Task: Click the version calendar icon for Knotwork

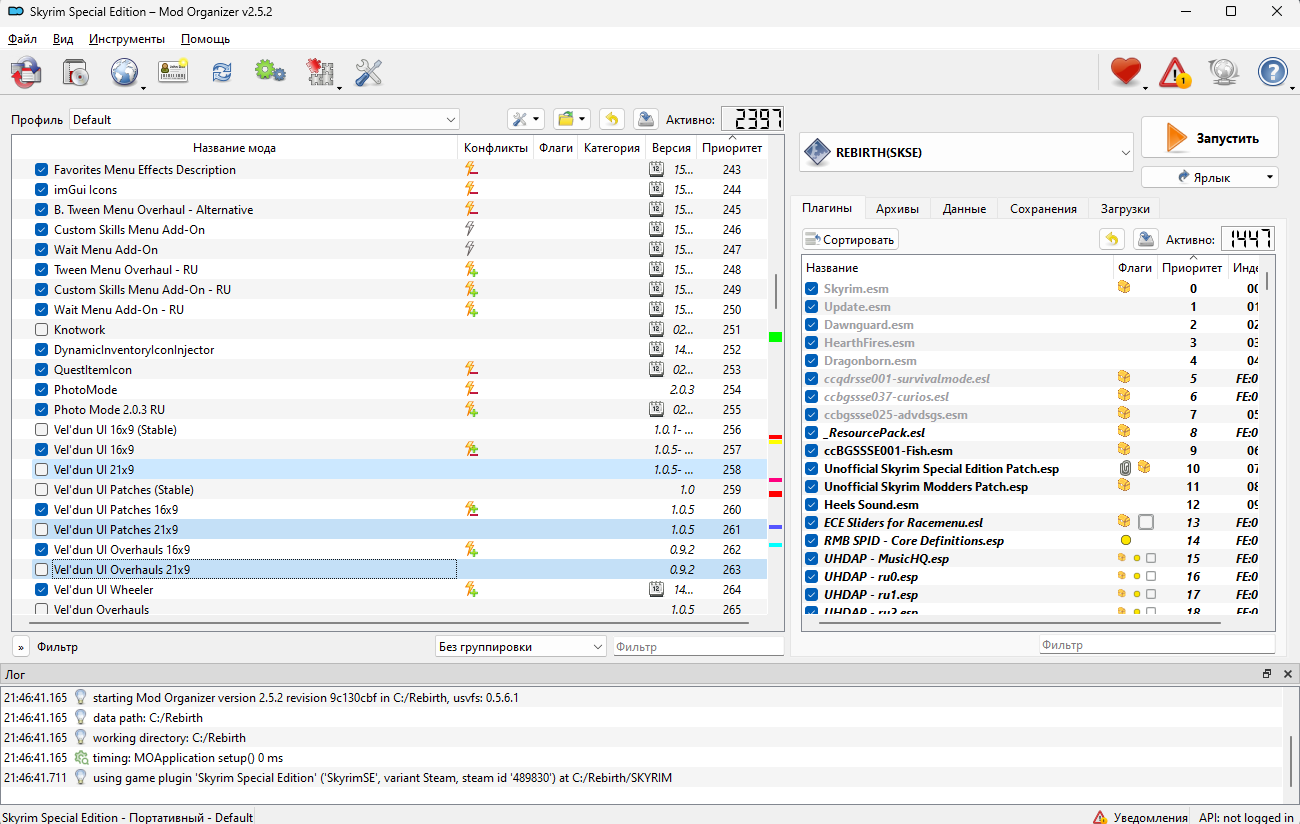Action: (x=656, y=330)
